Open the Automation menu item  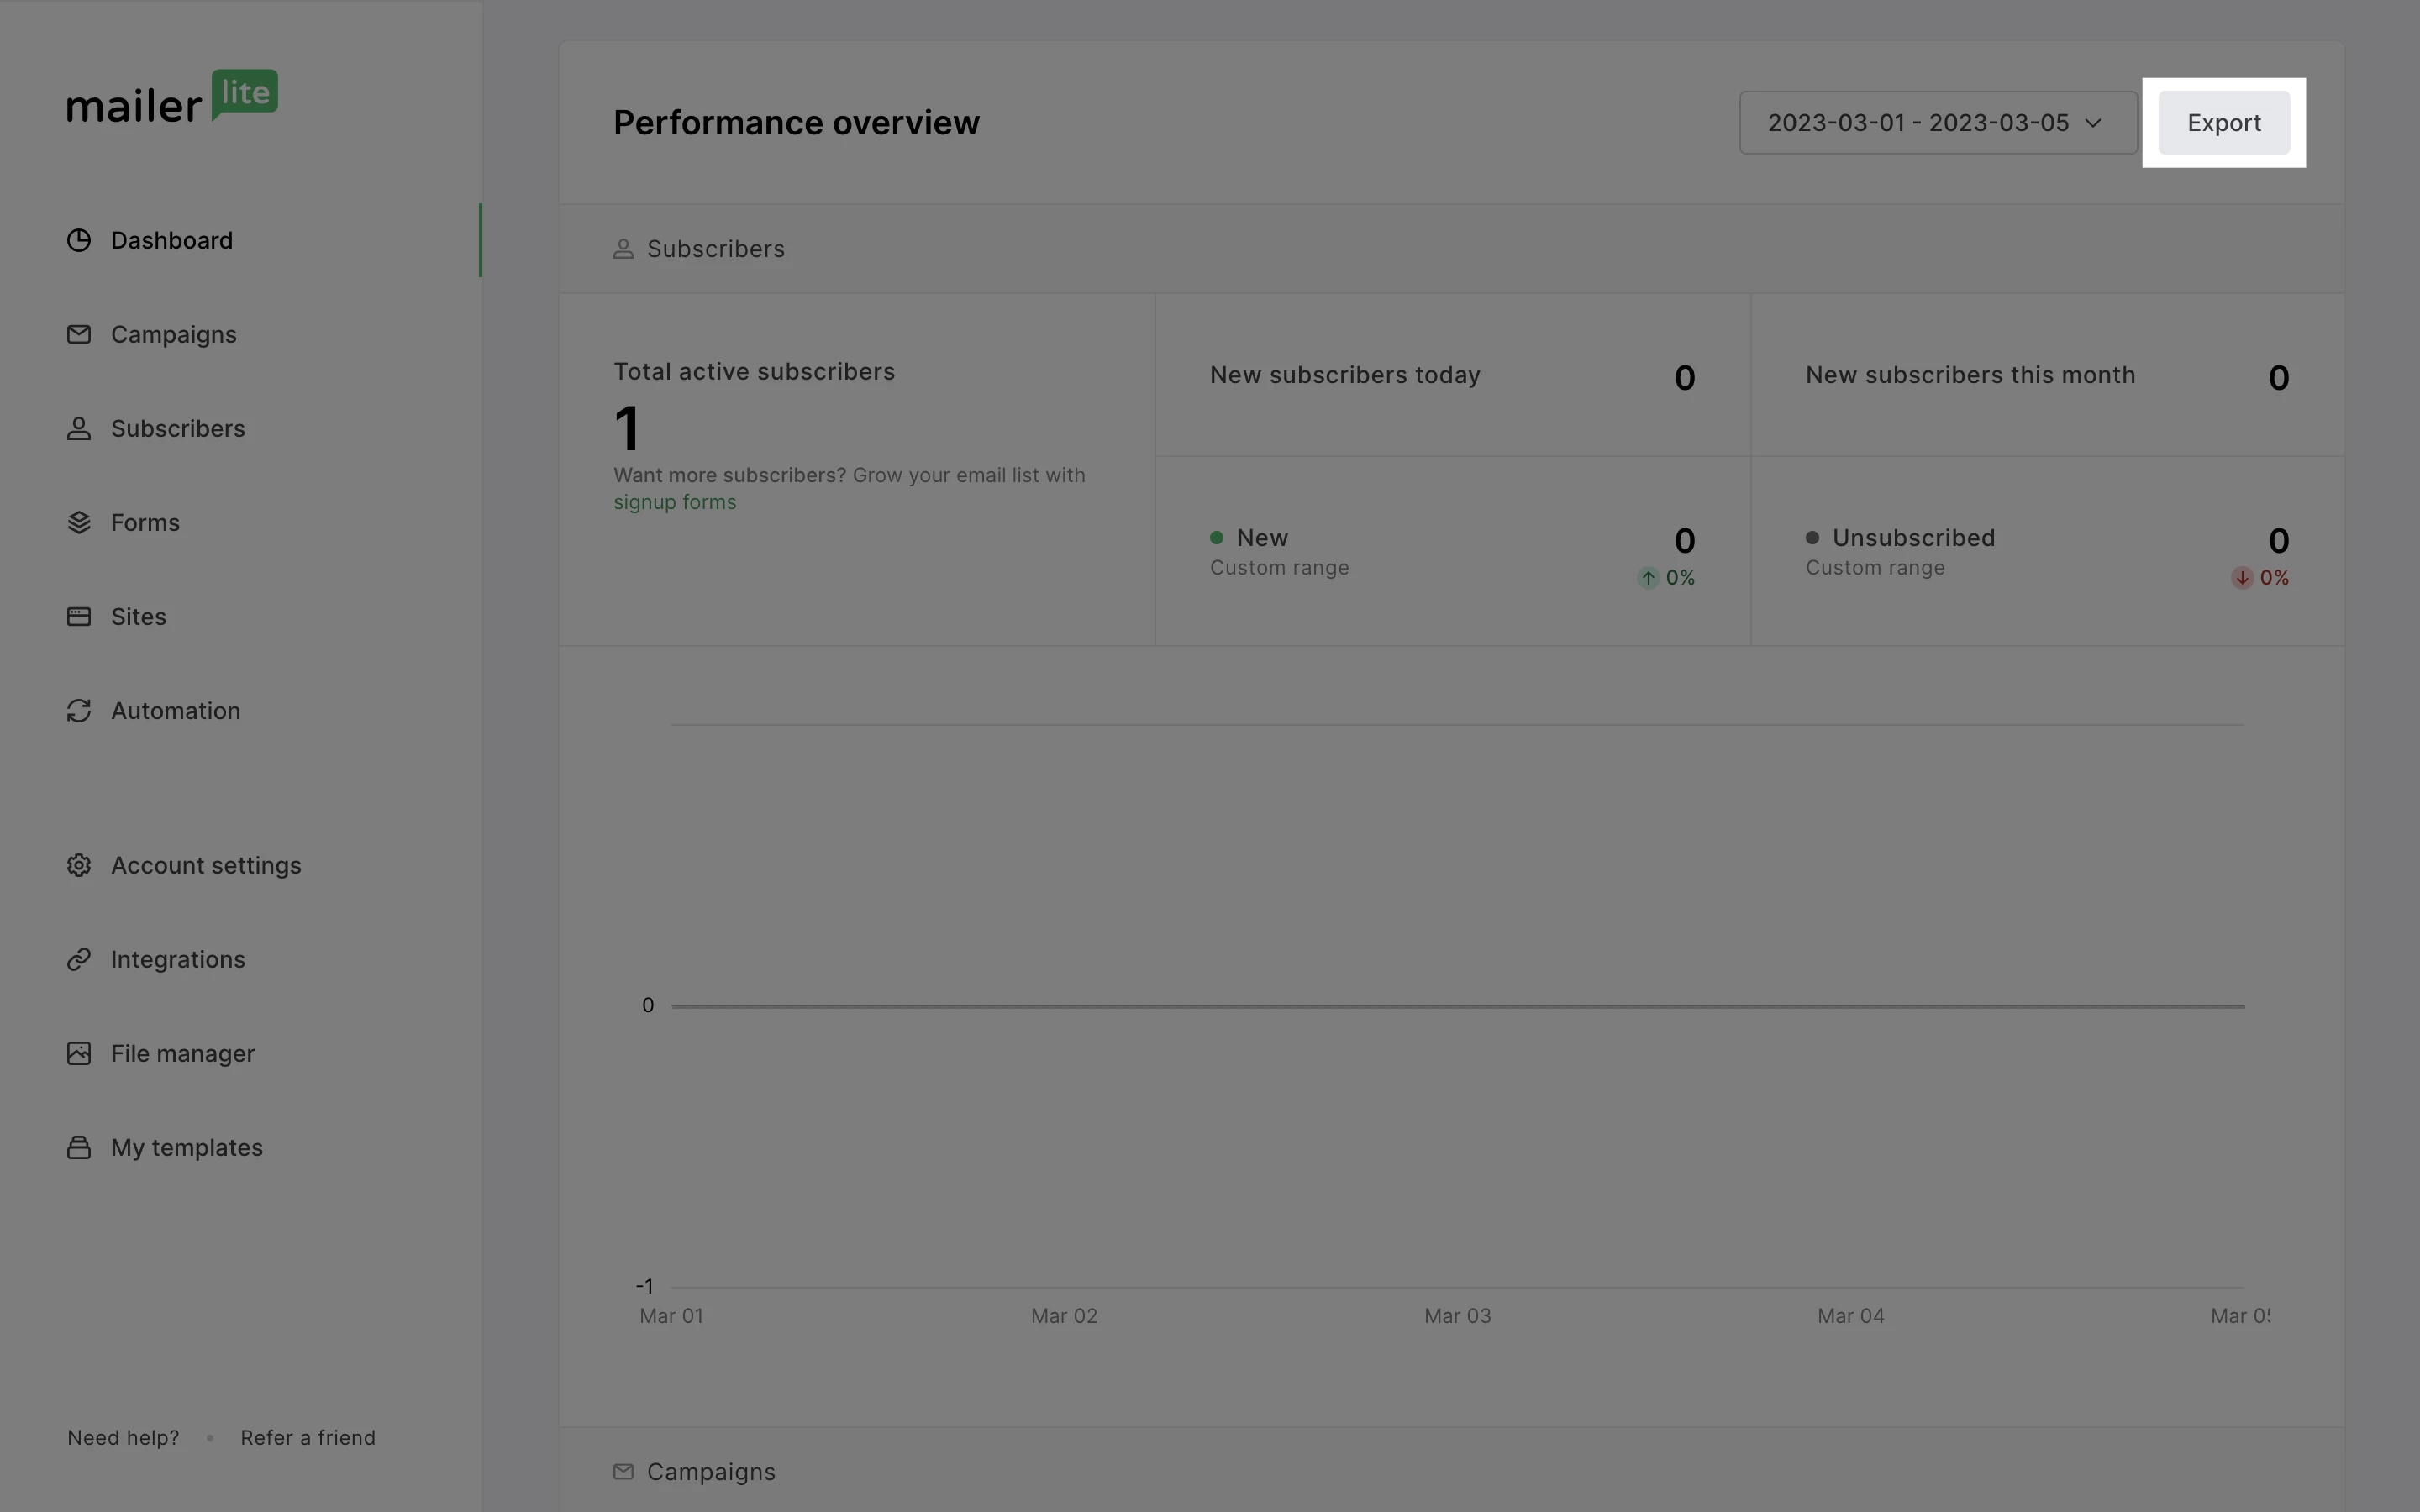click(176, 710)
